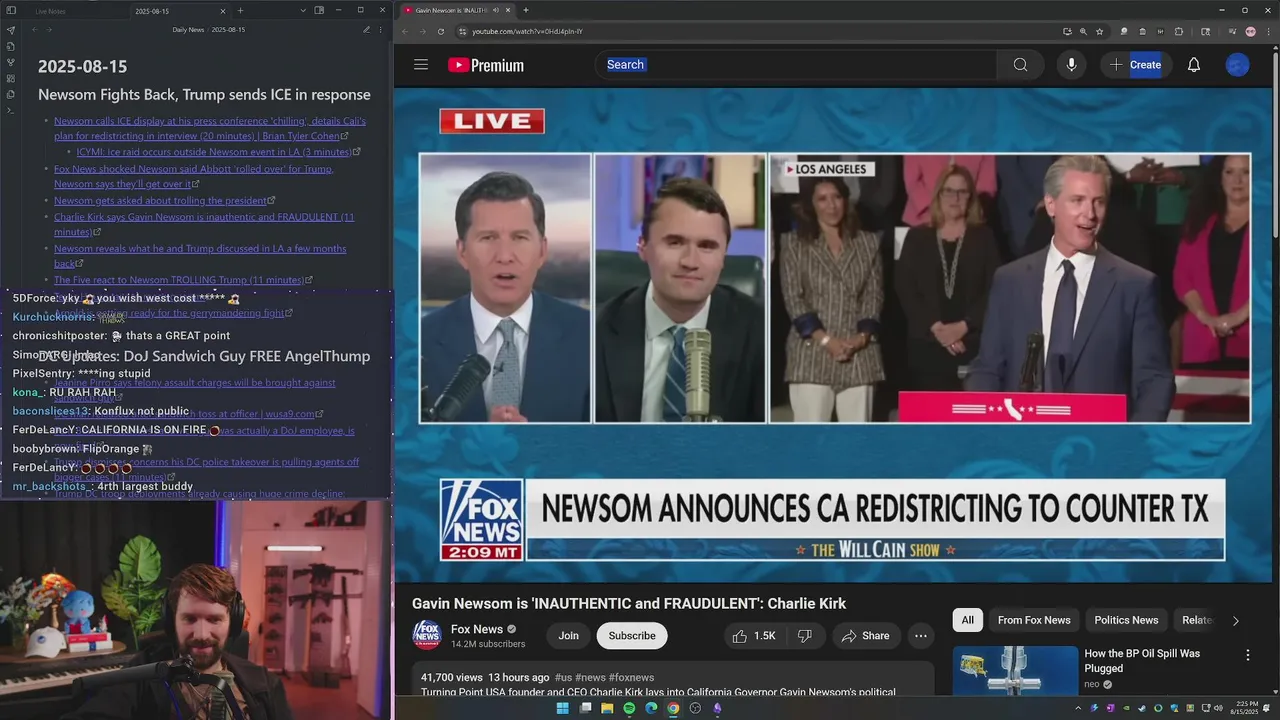The width and height of the screenshot is (1280, 720).
Task: Click Daily News breadcrumb in Obsidian
Action: (188, 30)
